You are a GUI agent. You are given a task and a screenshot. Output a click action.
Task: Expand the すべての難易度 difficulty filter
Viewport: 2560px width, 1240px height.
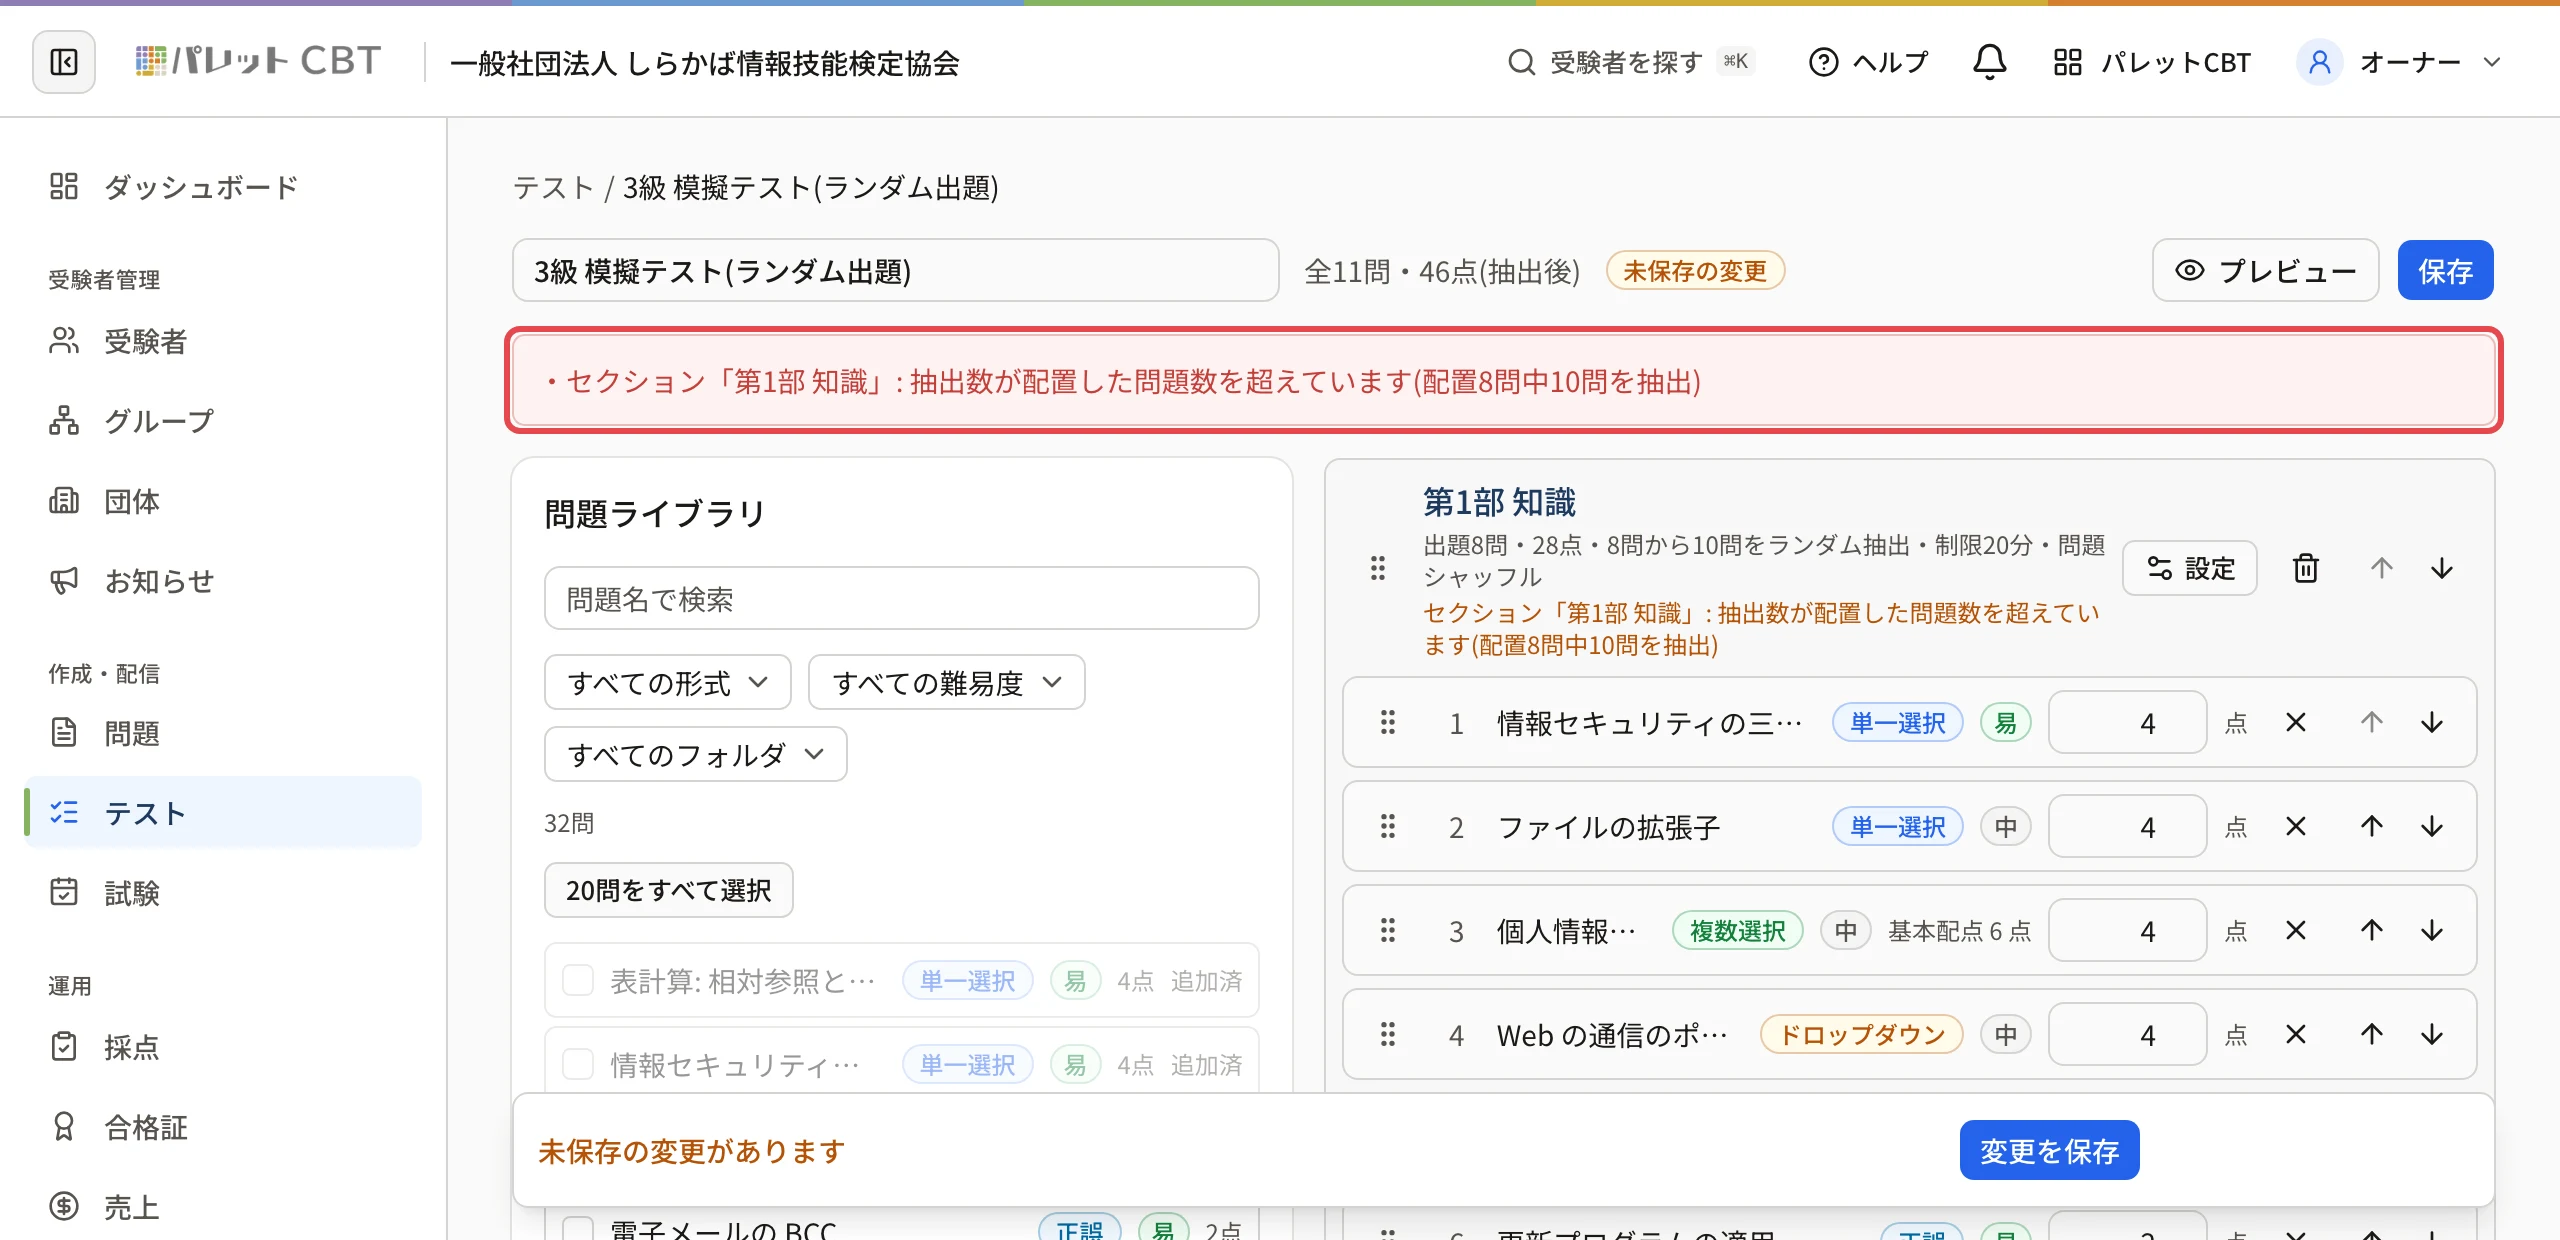click(946, 682)
